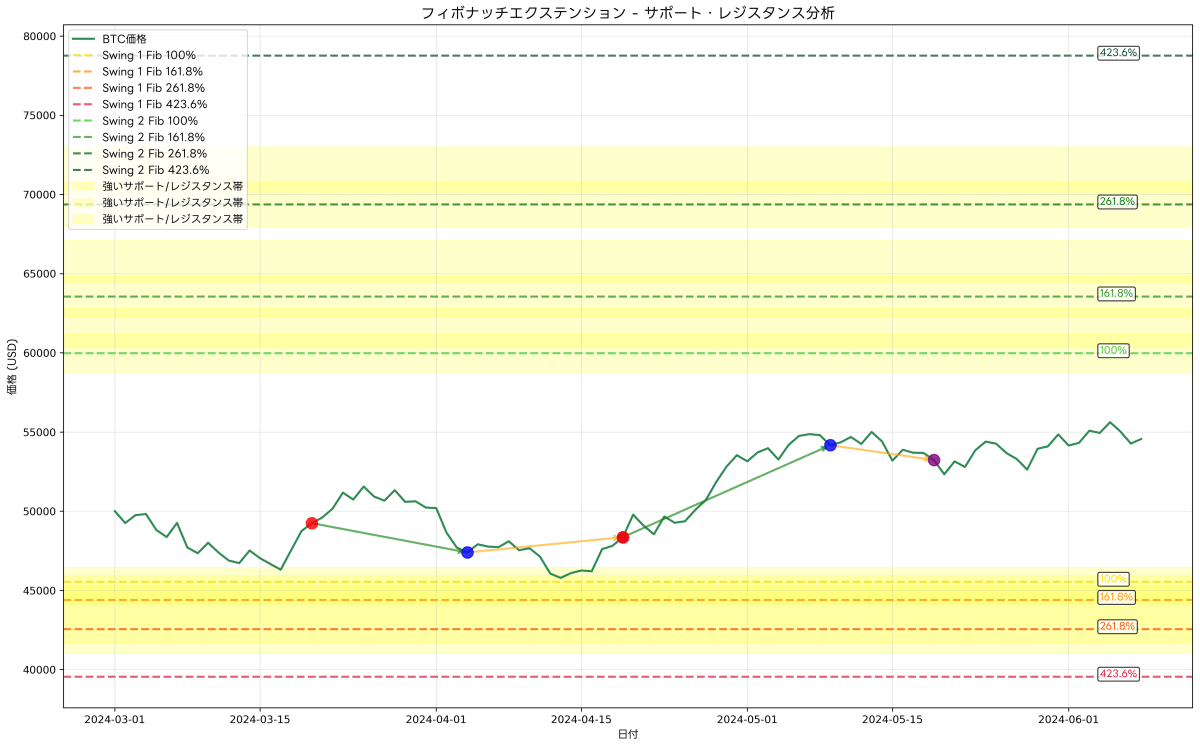Click the 日付 axis label
Image resolution: width=1200 pixels, height=748 pixels.
click(629, 733)
